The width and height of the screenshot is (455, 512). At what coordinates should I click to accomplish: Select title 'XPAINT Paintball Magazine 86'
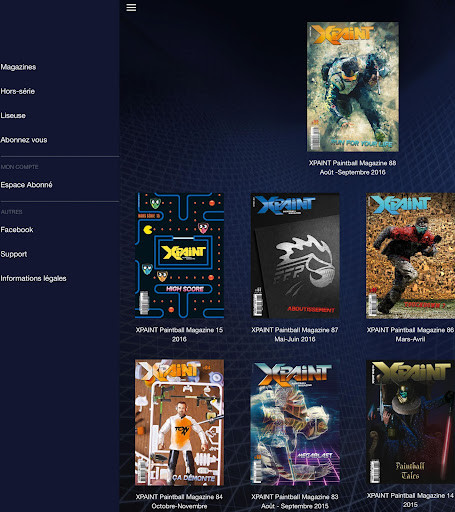410,330
